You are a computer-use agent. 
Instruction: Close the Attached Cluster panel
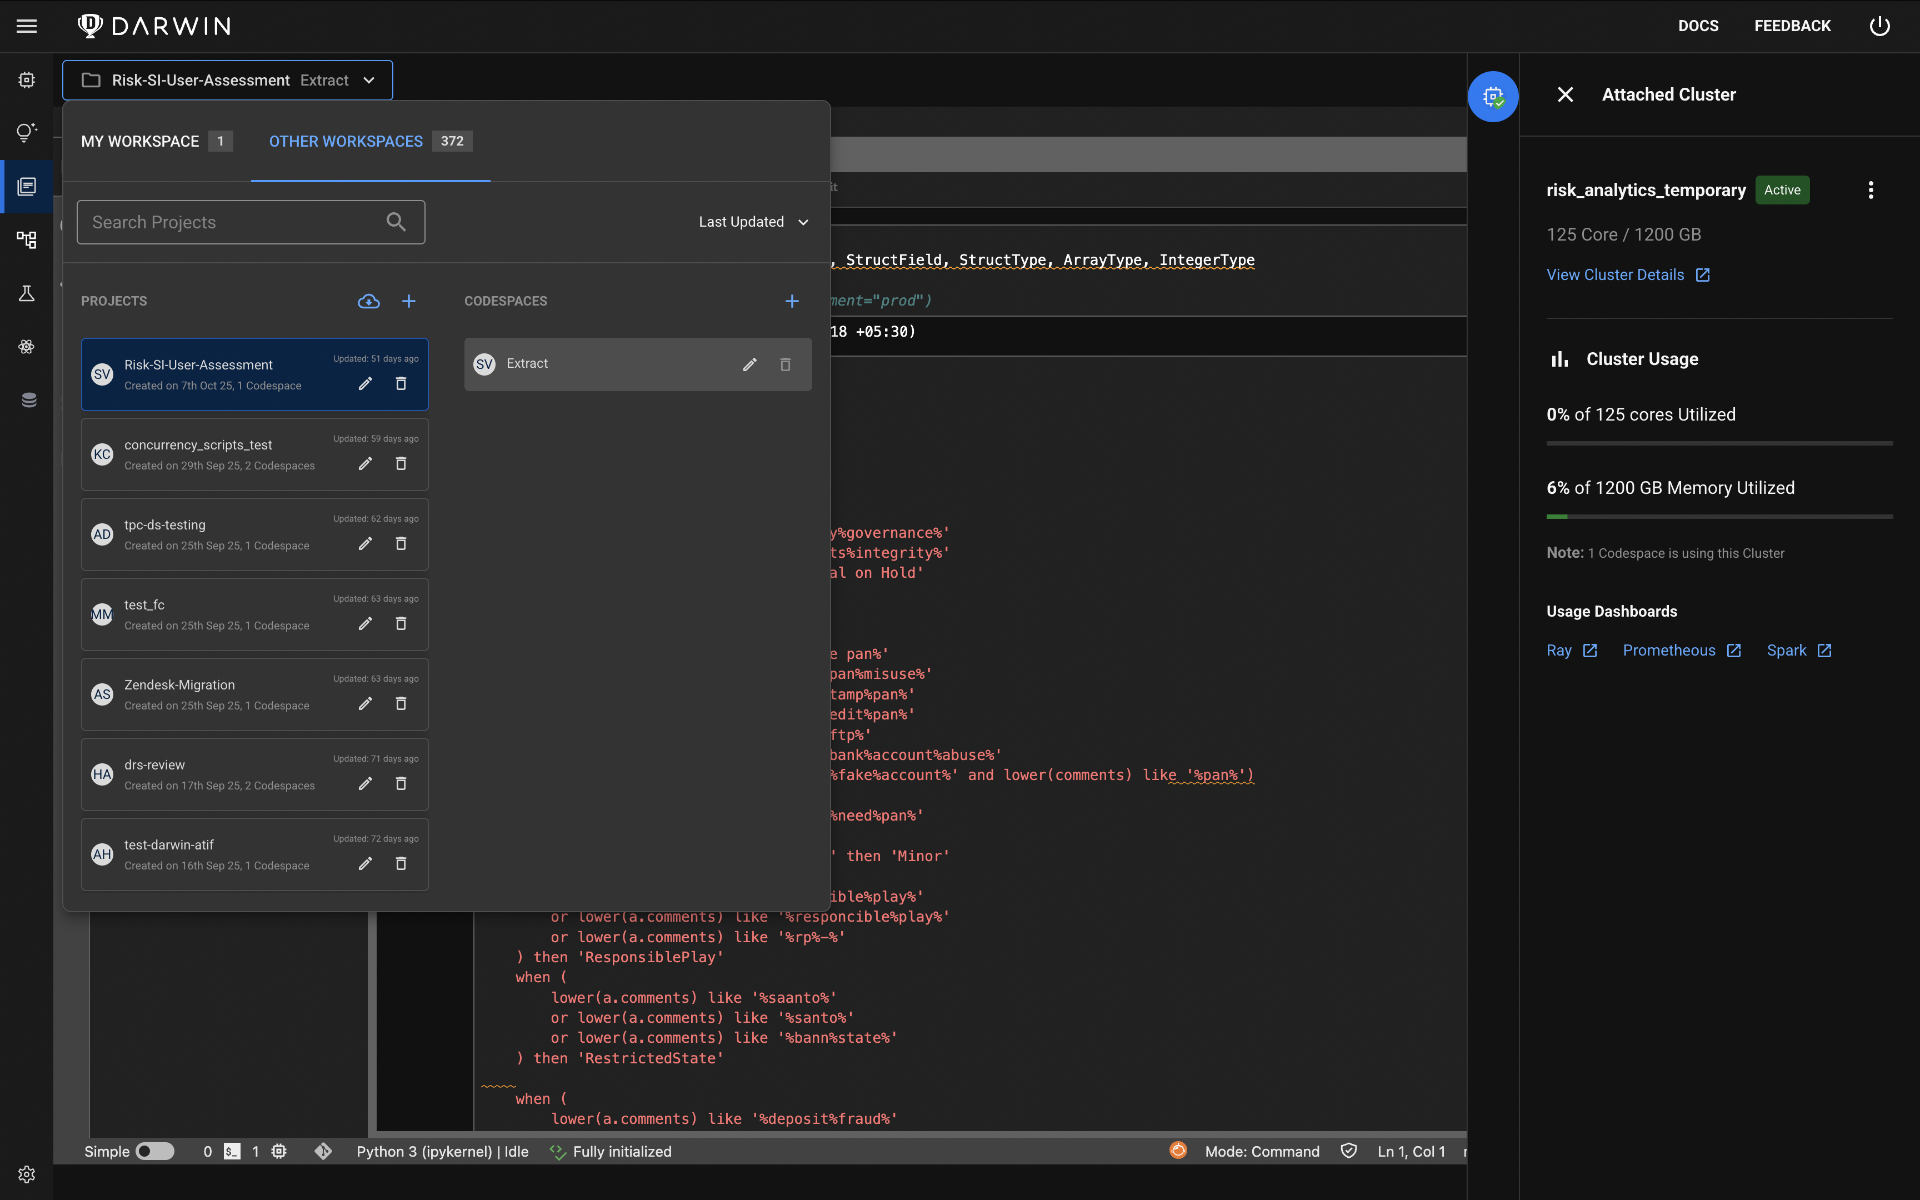[x=1565, y=95]
